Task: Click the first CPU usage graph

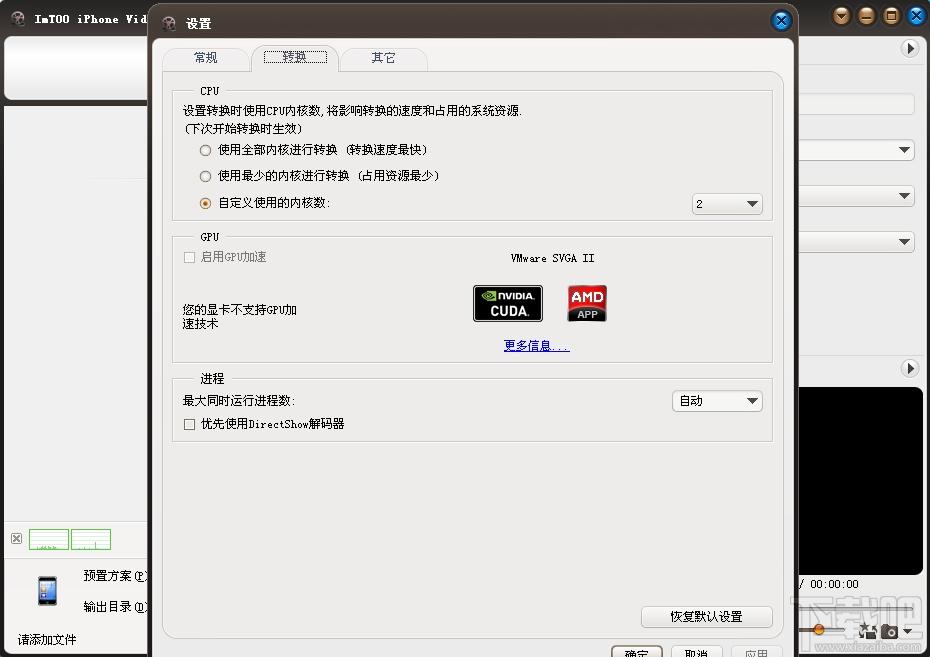Action: tap(49, 540)
